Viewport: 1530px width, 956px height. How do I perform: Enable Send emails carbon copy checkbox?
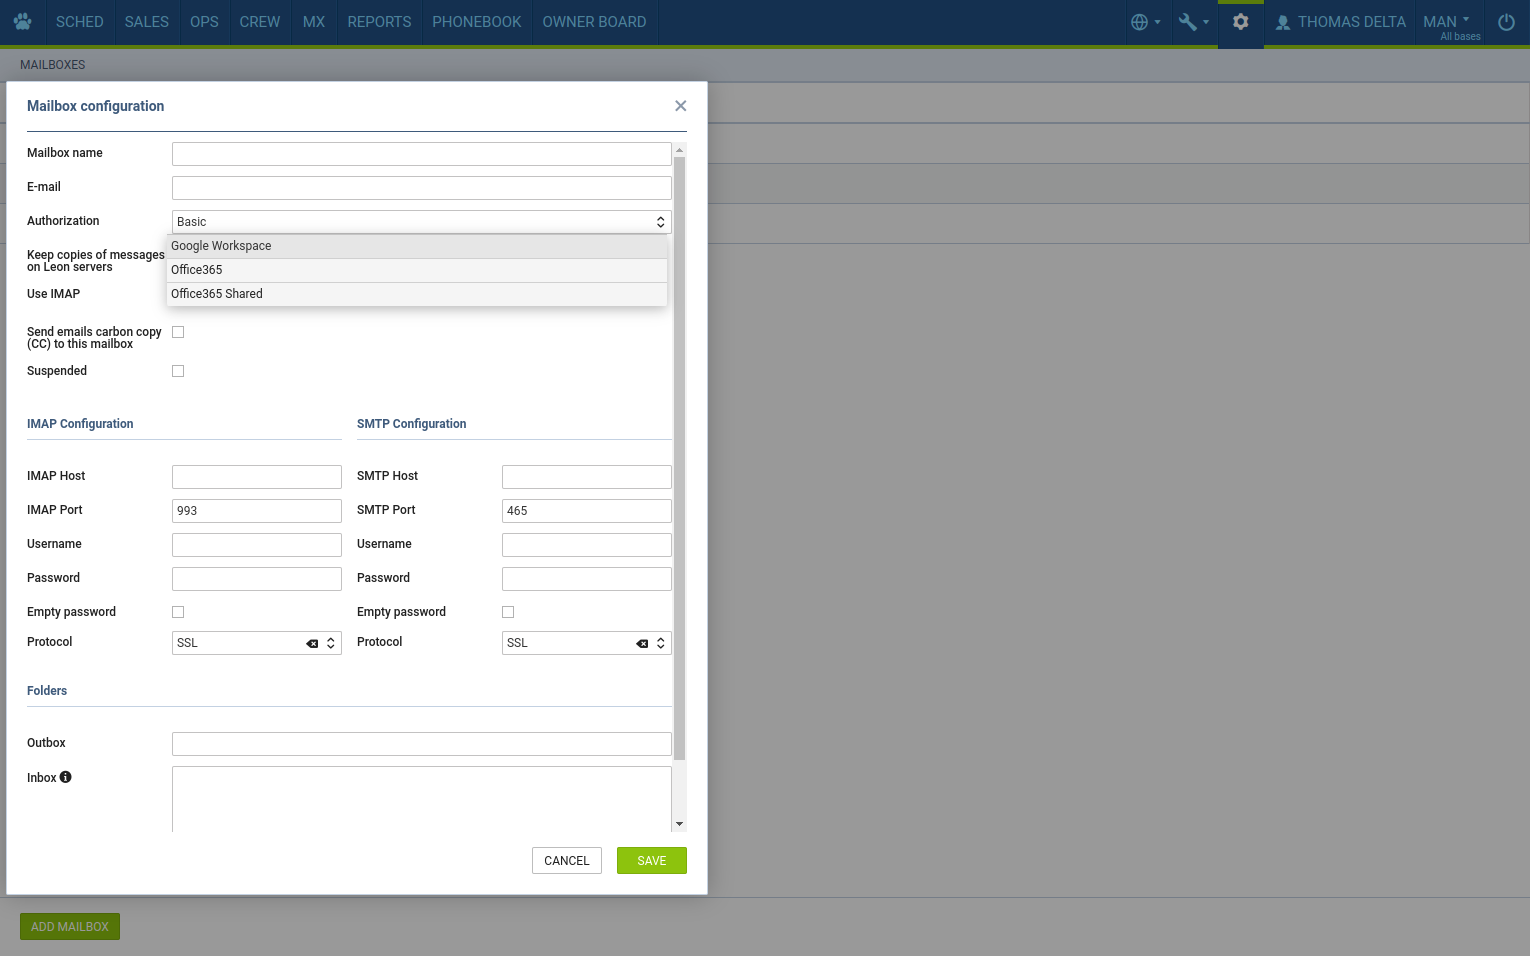(178, 332)
